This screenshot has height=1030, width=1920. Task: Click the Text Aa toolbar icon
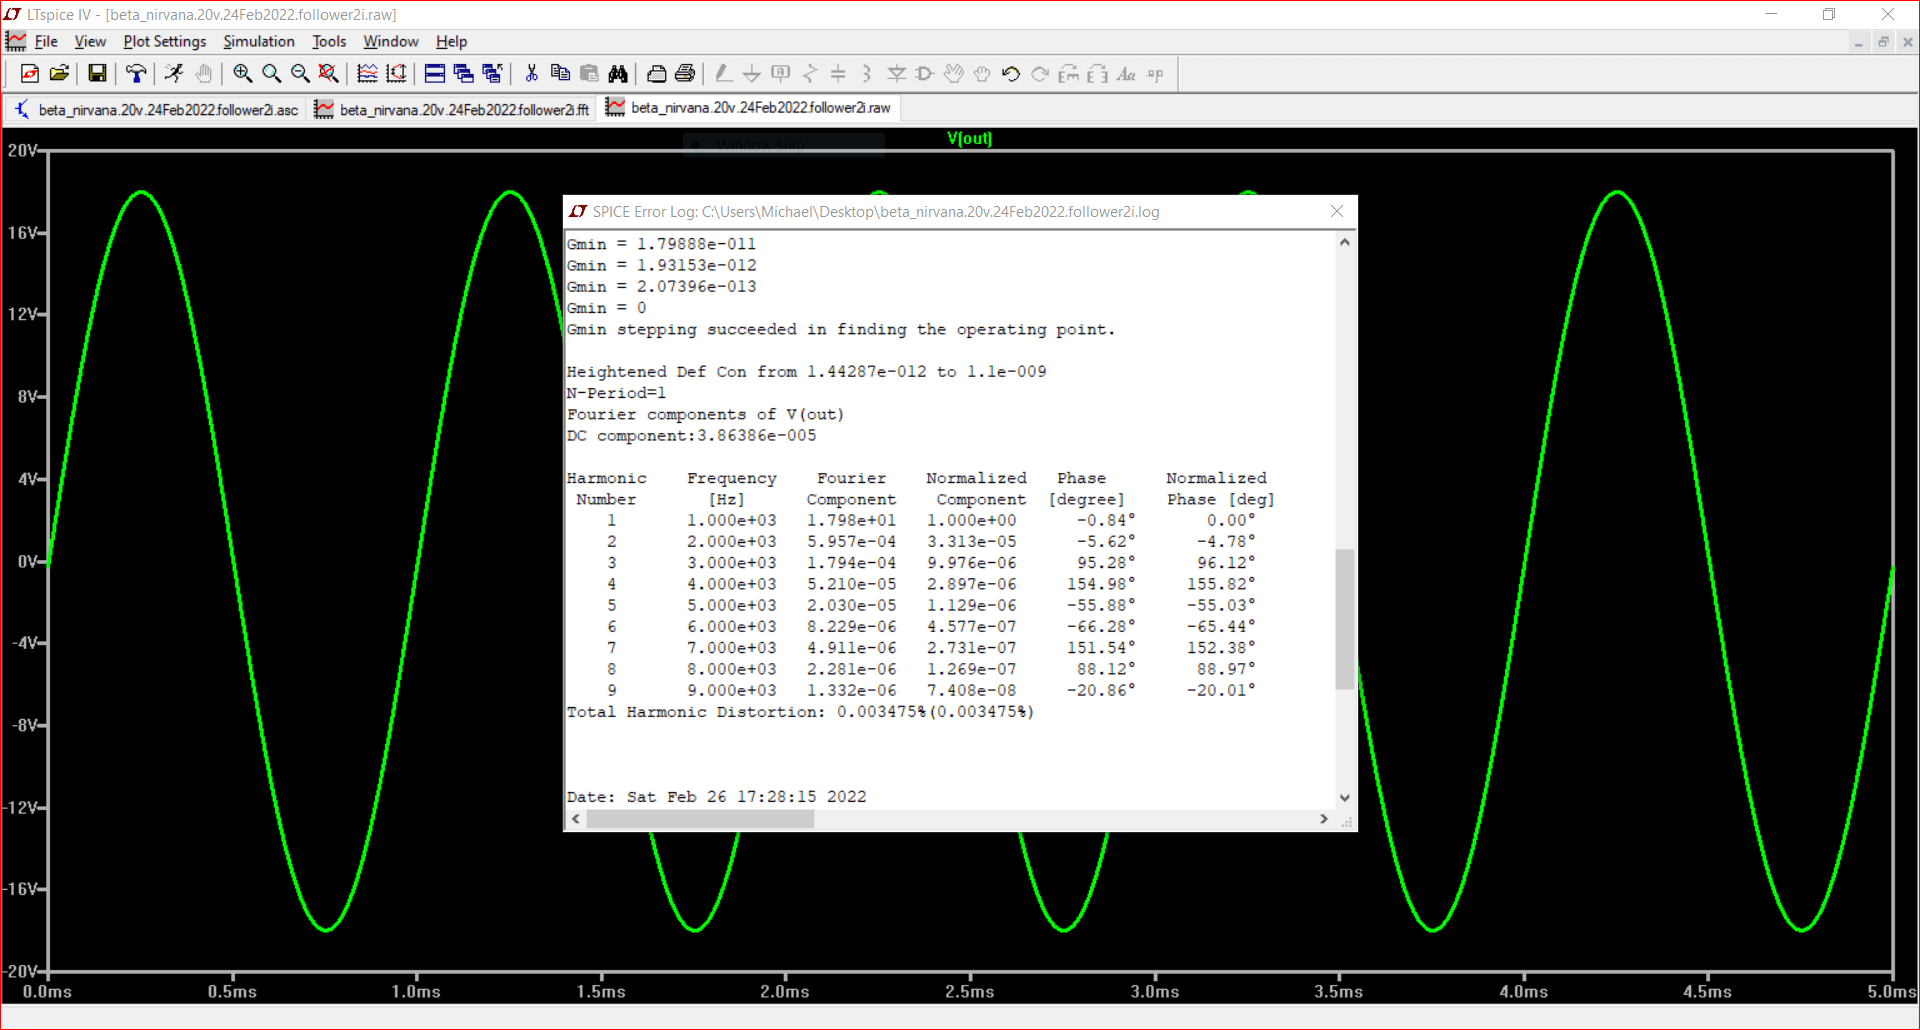[x=1126, y=74]
